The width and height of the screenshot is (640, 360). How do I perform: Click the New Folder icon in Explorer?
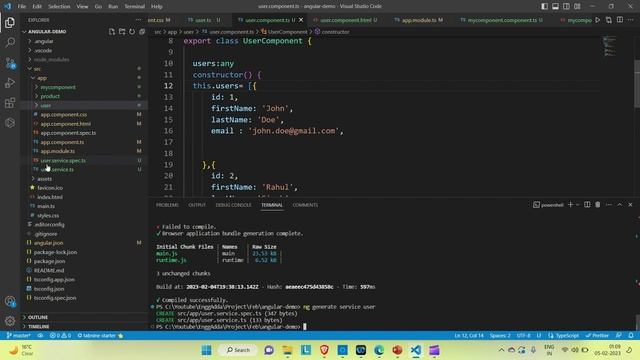122,31
